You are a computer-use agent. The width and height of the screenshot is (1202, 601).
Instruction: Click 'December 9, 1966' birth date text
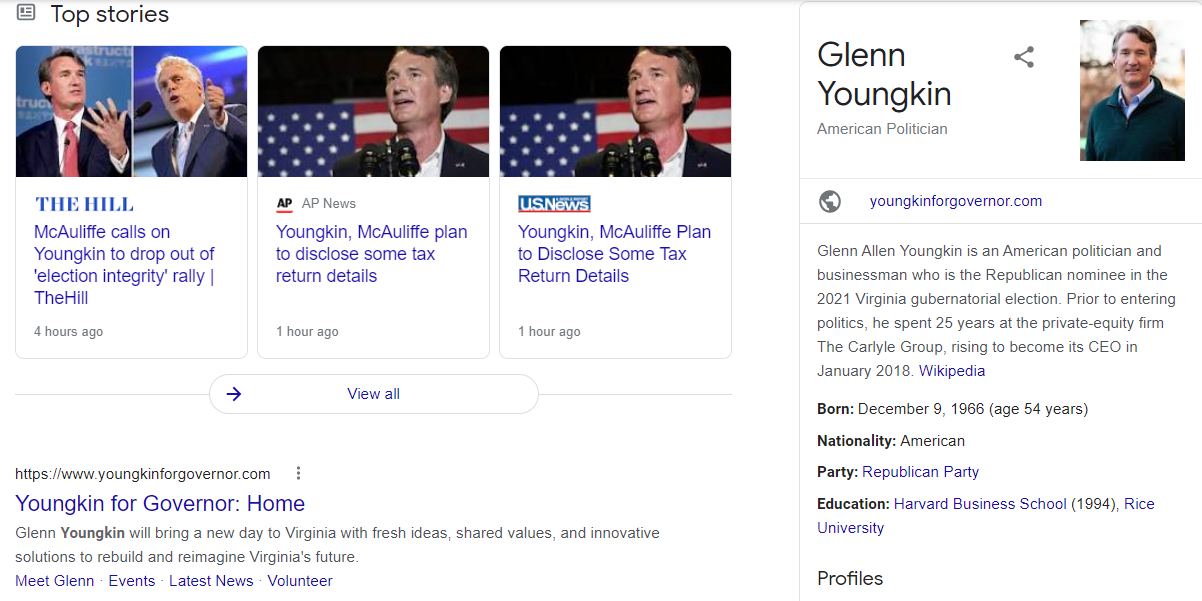click(x=922, y=409)
